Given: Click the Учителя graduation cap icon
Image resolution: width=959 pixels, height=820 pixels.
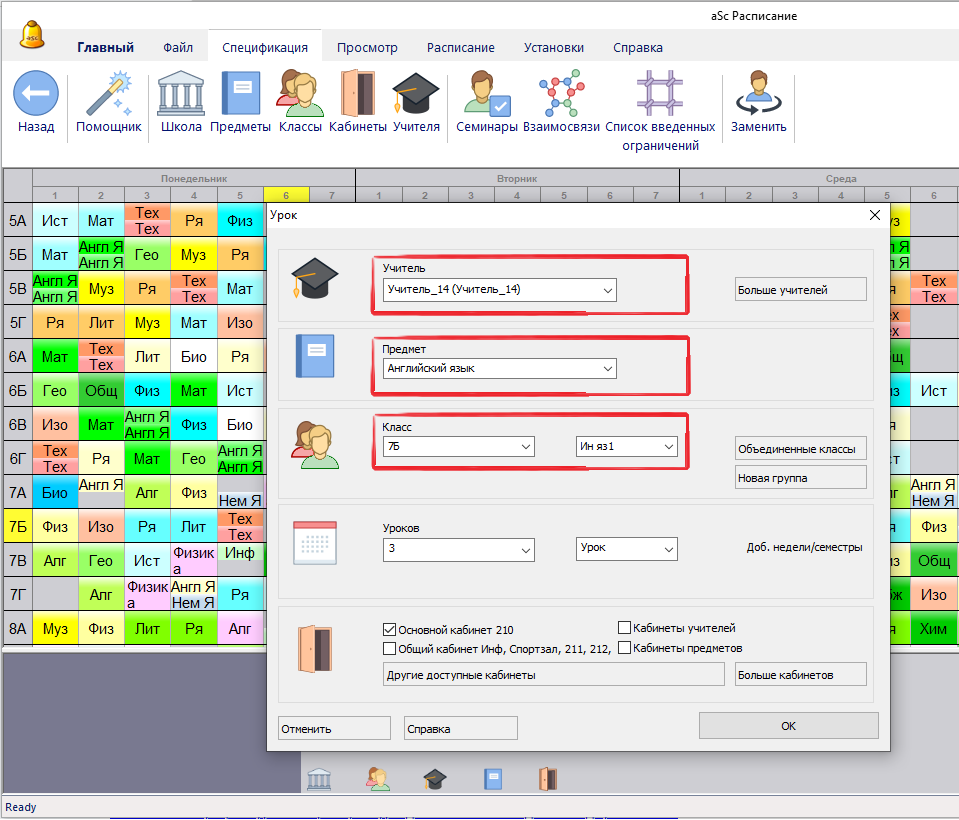Looking at the screenshot, I should pos(416,94).
